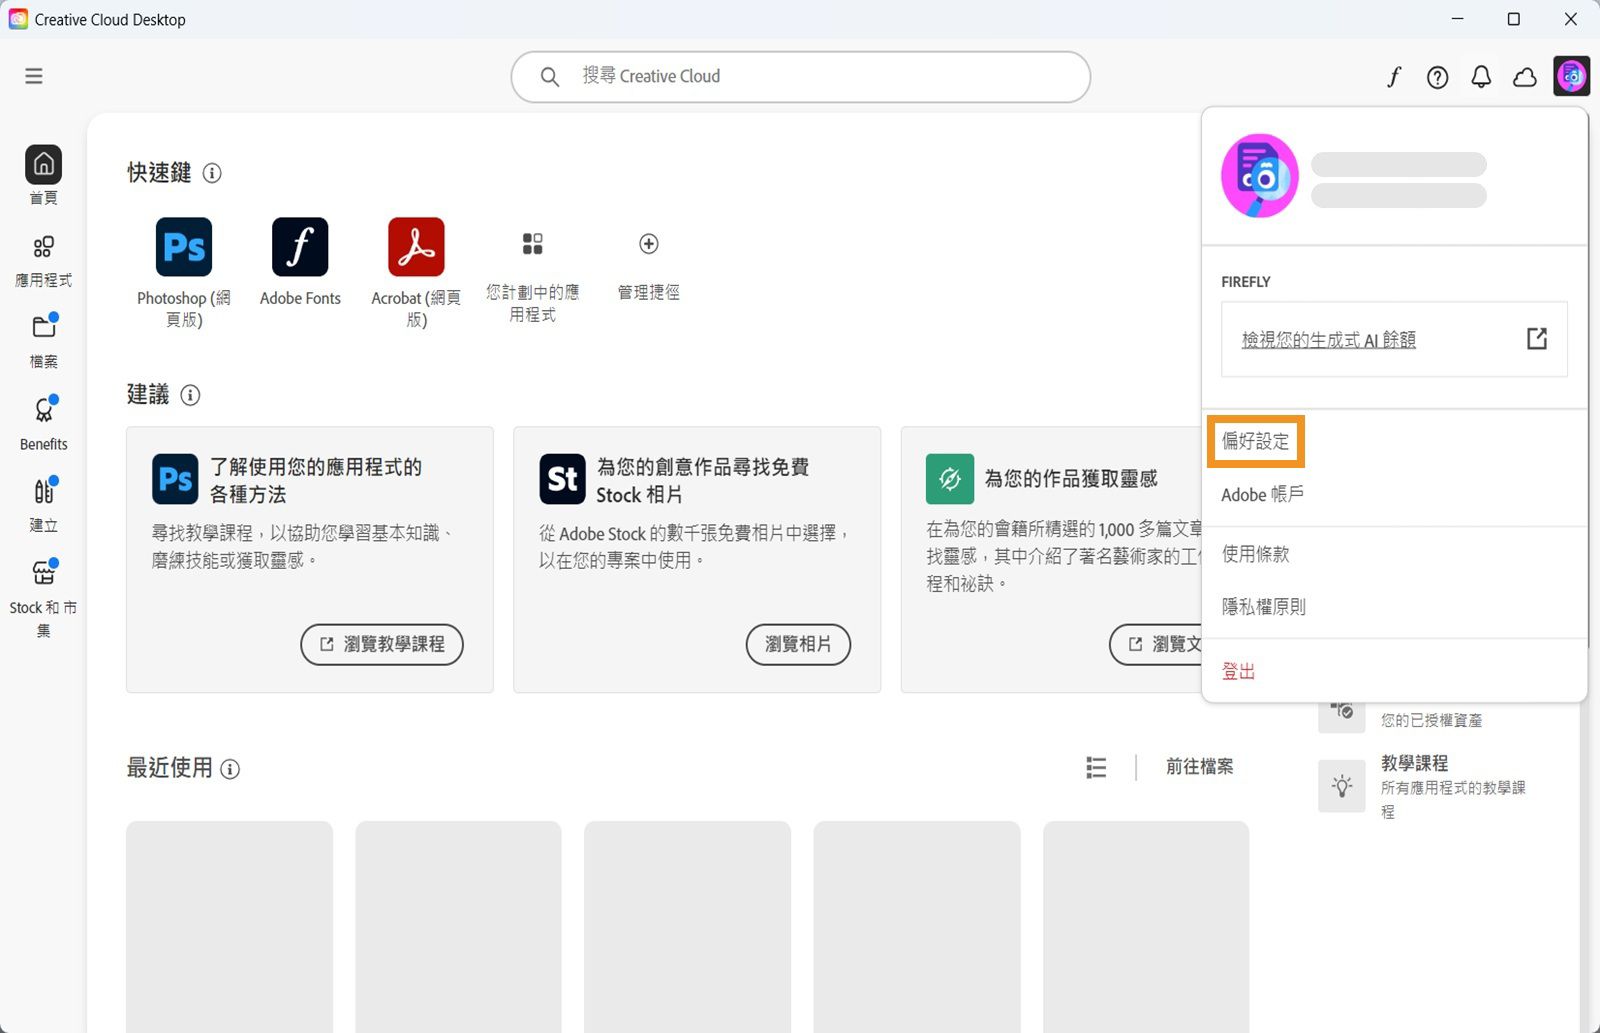This screenshot has height=1033, width=1600.
Task: Open 使用條款 from account menu
Action: pos(1256,553)
